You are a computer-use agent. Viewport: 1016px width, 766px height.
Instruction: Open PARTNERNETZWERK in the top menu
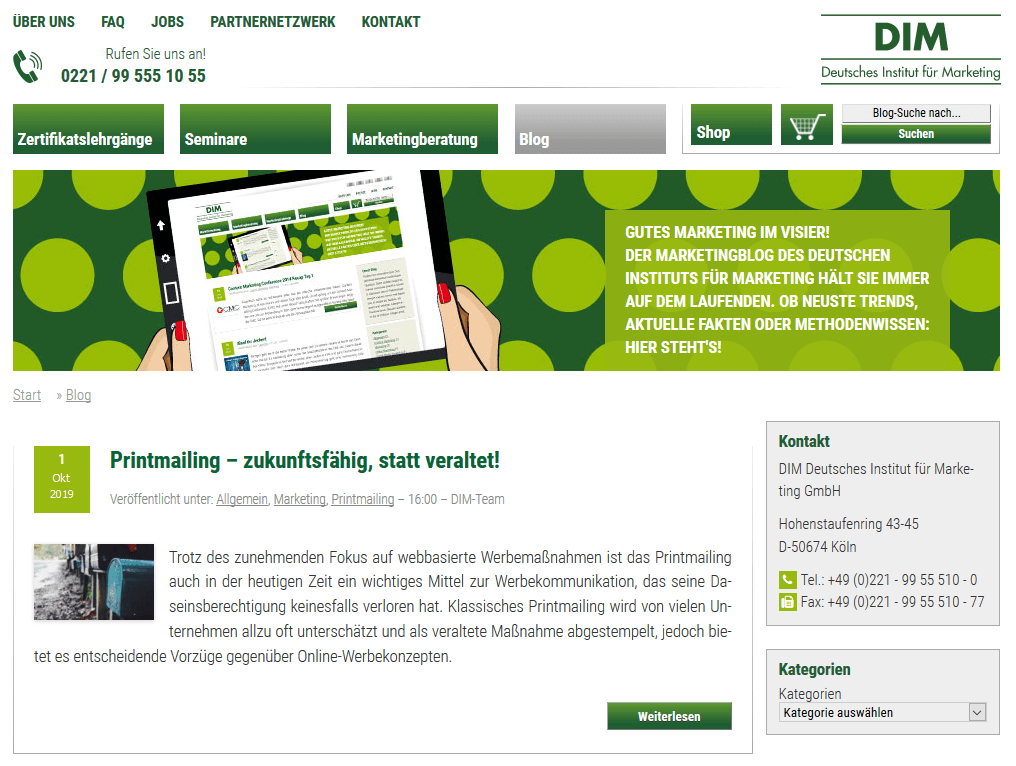pyautogui.click(x=273, y=22)
